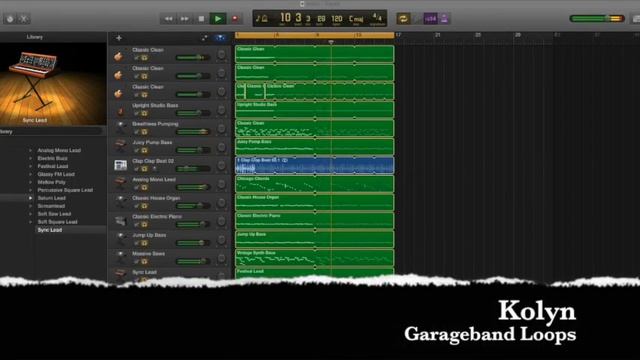Adjust the Jump Up Bass volume slider
Image resolution: width=640 pixels, height=360 pixels.
(x=193, y=242)
